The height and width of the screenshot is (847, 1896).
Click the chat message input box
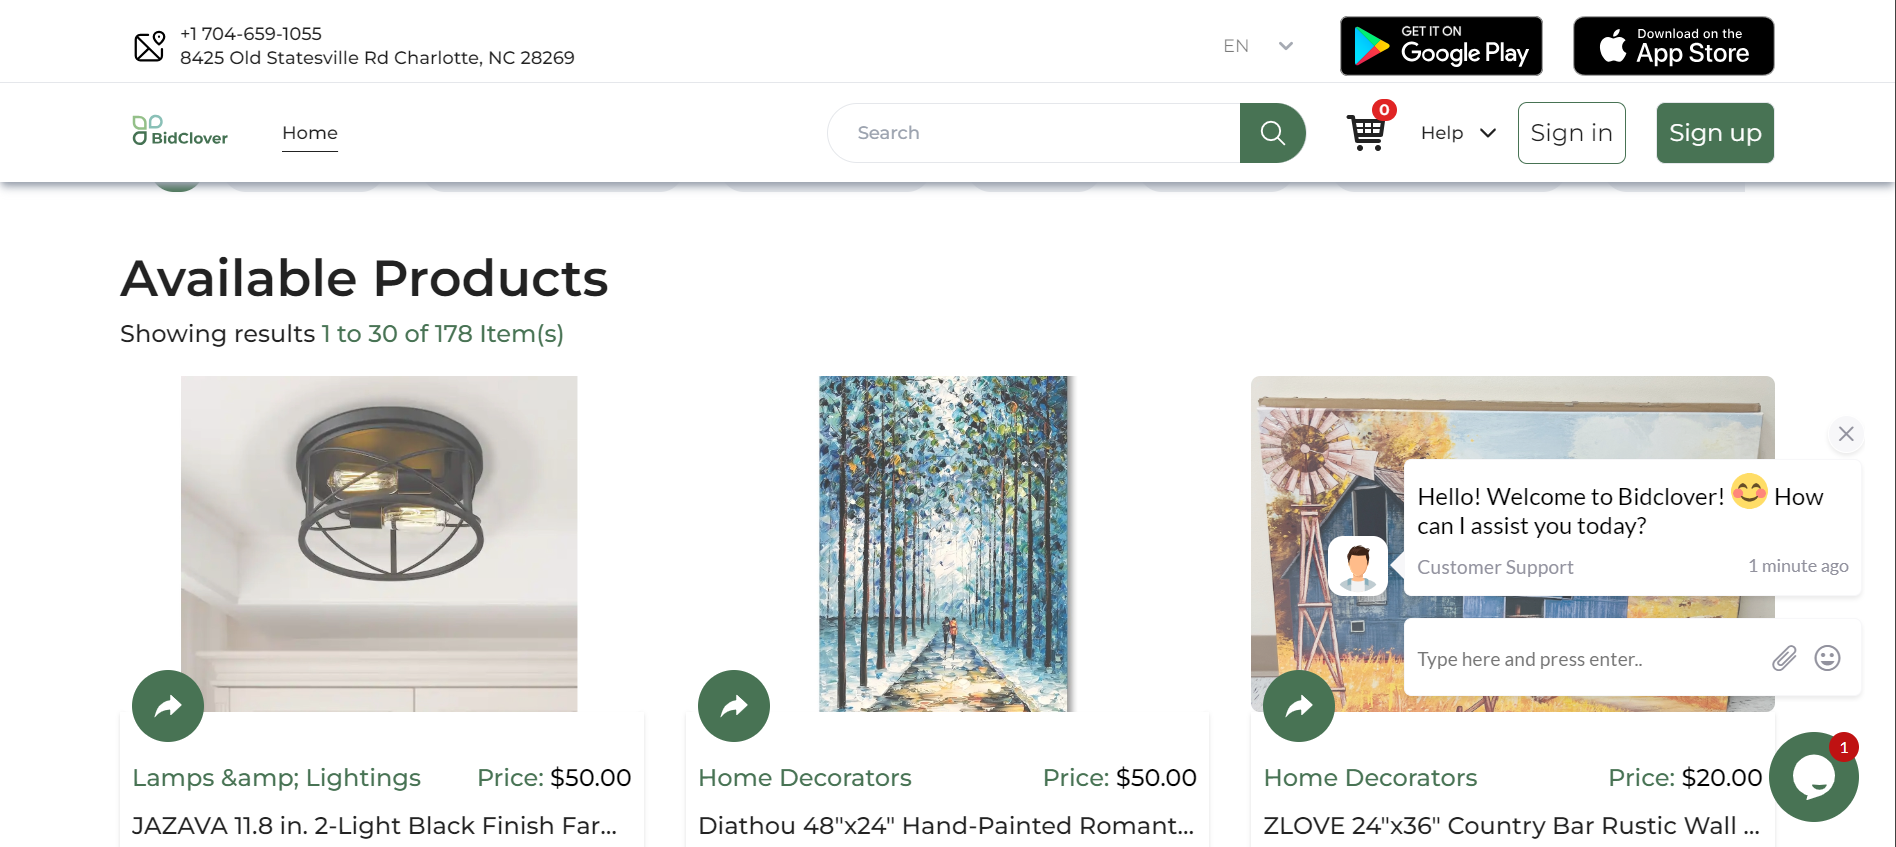click(x=1585, y=659)
